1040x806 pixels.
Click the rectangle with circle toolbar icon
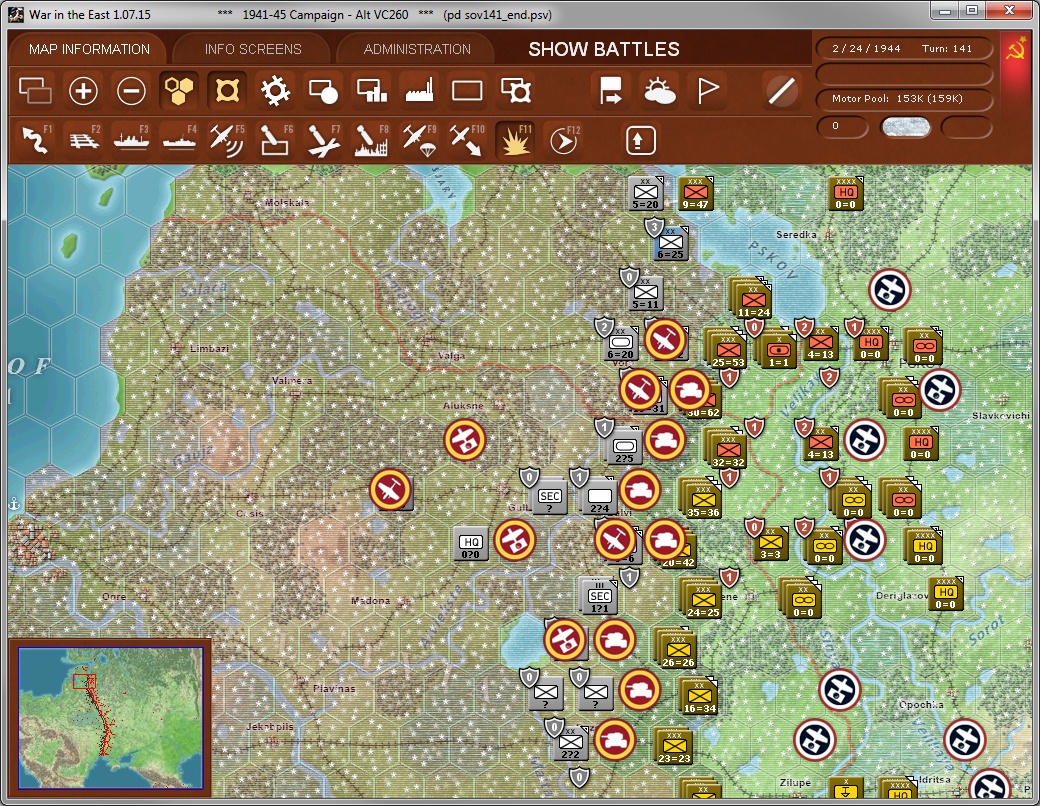point(323,91)
